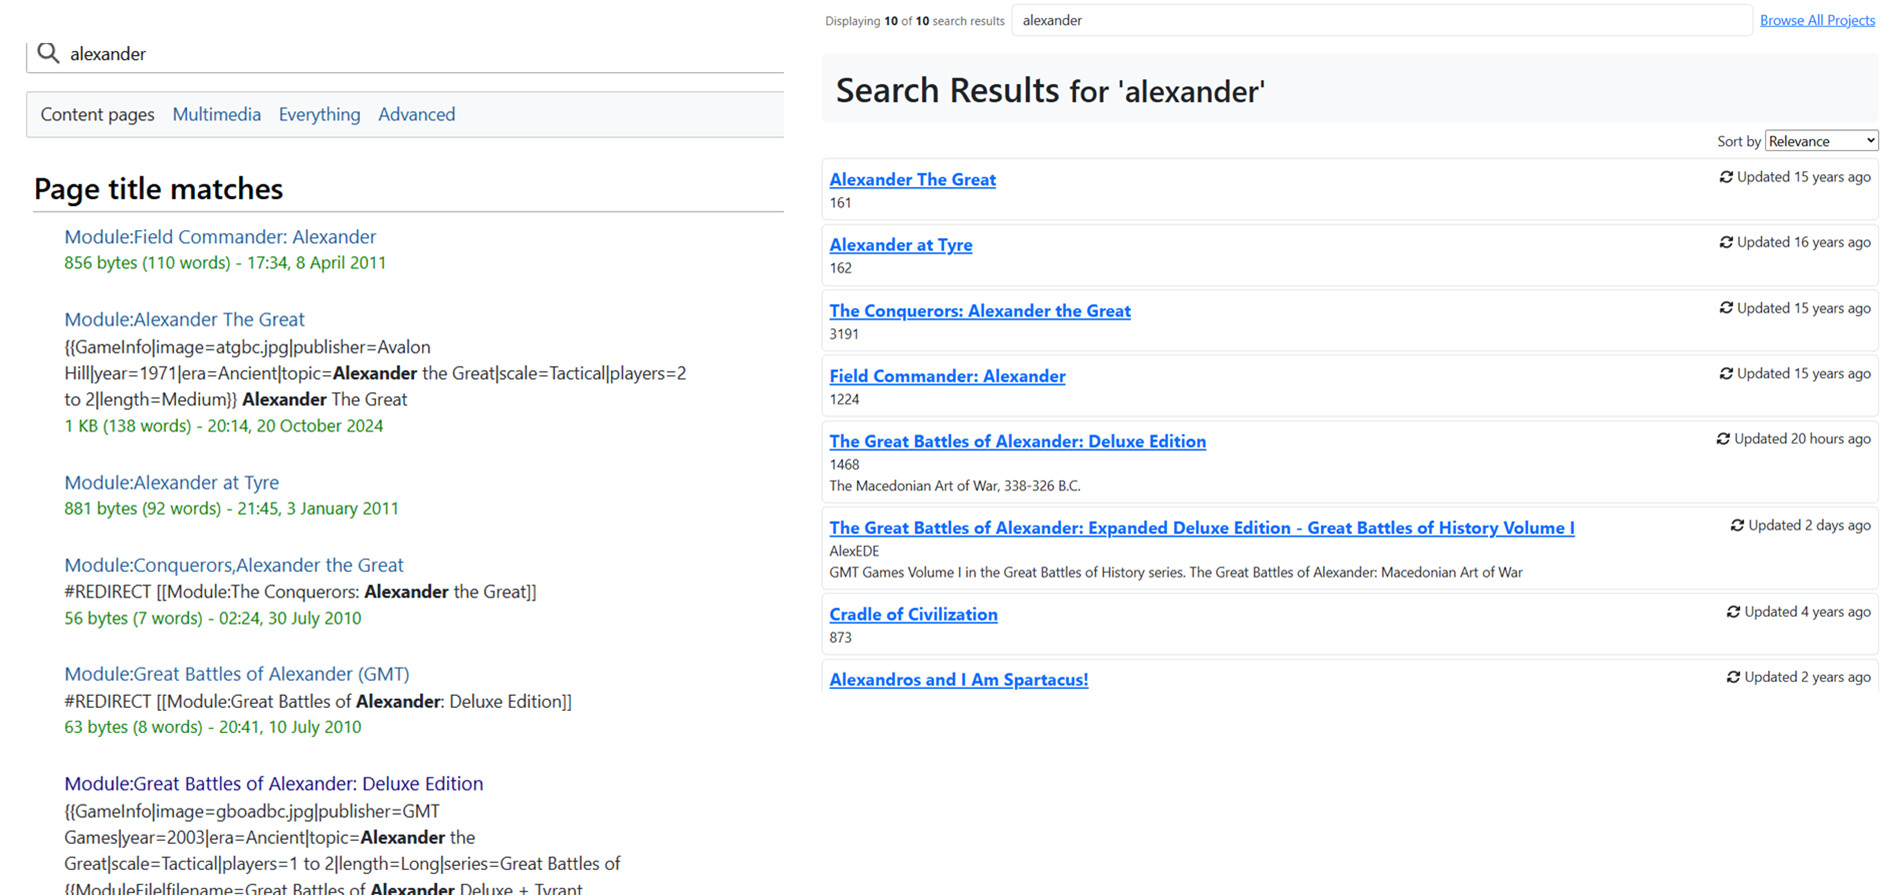The width and height of the screenshot is (1890, 895).
Task: Select the Everything search tab
Action: (x=319, y=114)
